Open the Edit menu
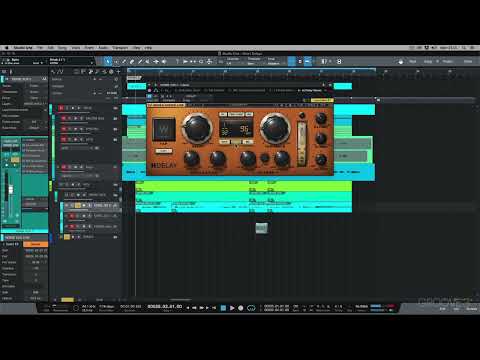The image size is (480, 360). 51,48
